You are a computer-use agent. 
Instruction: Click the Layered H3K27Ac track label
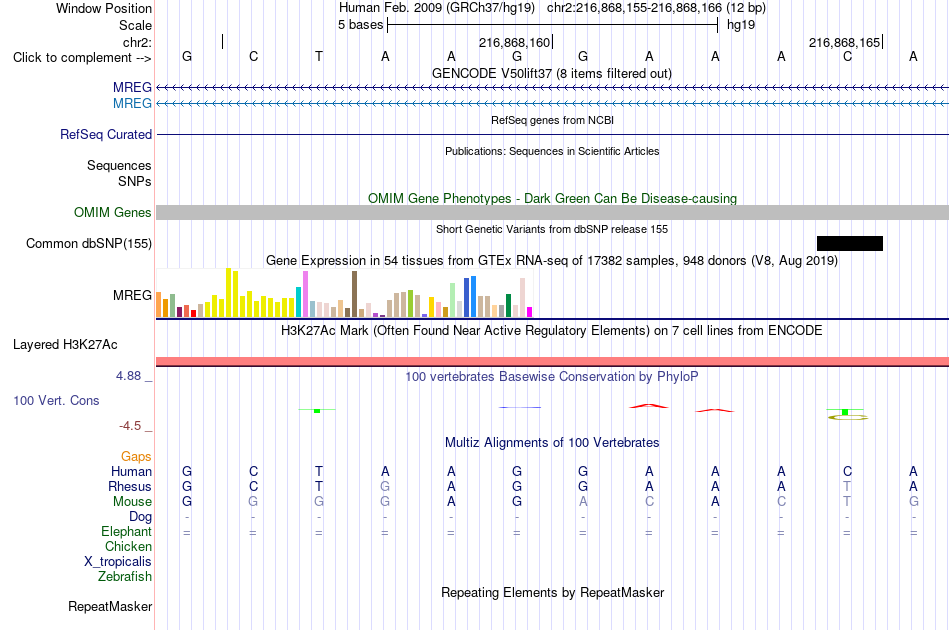(x=65, y=345)
